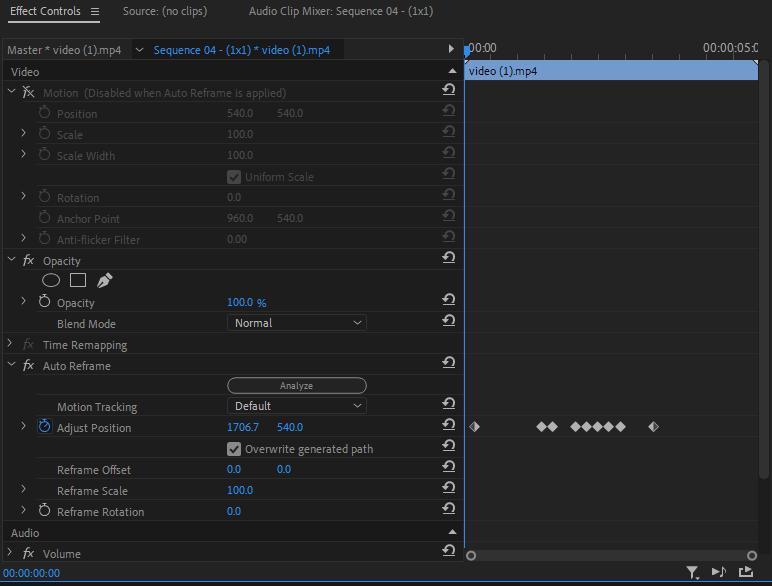Select the last Adjust Position keyframe
Viewport: 772px width, 586px height.
pos(653,427)
